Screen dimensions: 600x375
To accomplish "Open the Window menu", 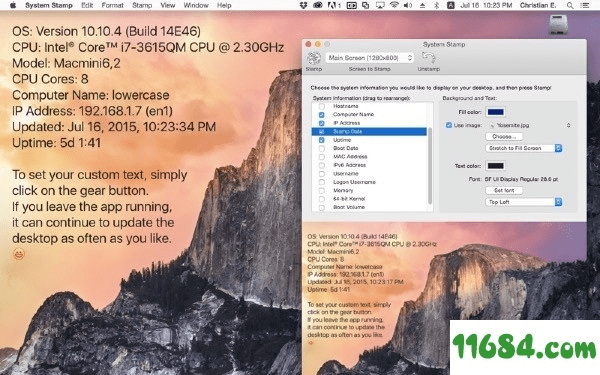I will pos(196,5).
